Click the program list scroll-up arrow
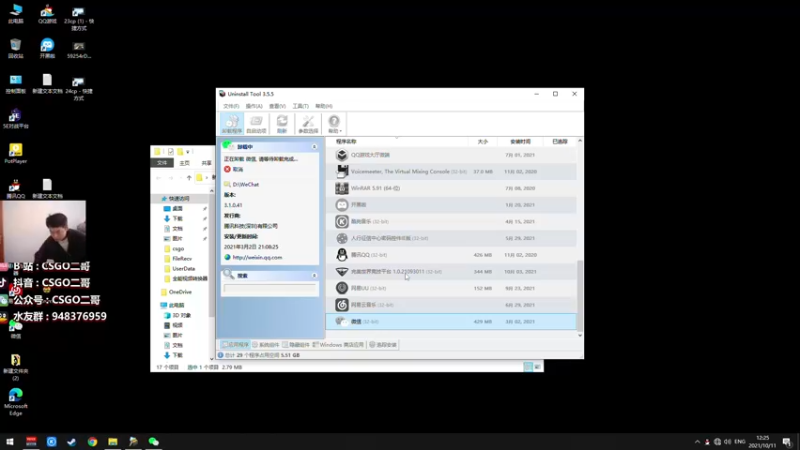Viewport: 800px width, 450px height. (580, 141)
